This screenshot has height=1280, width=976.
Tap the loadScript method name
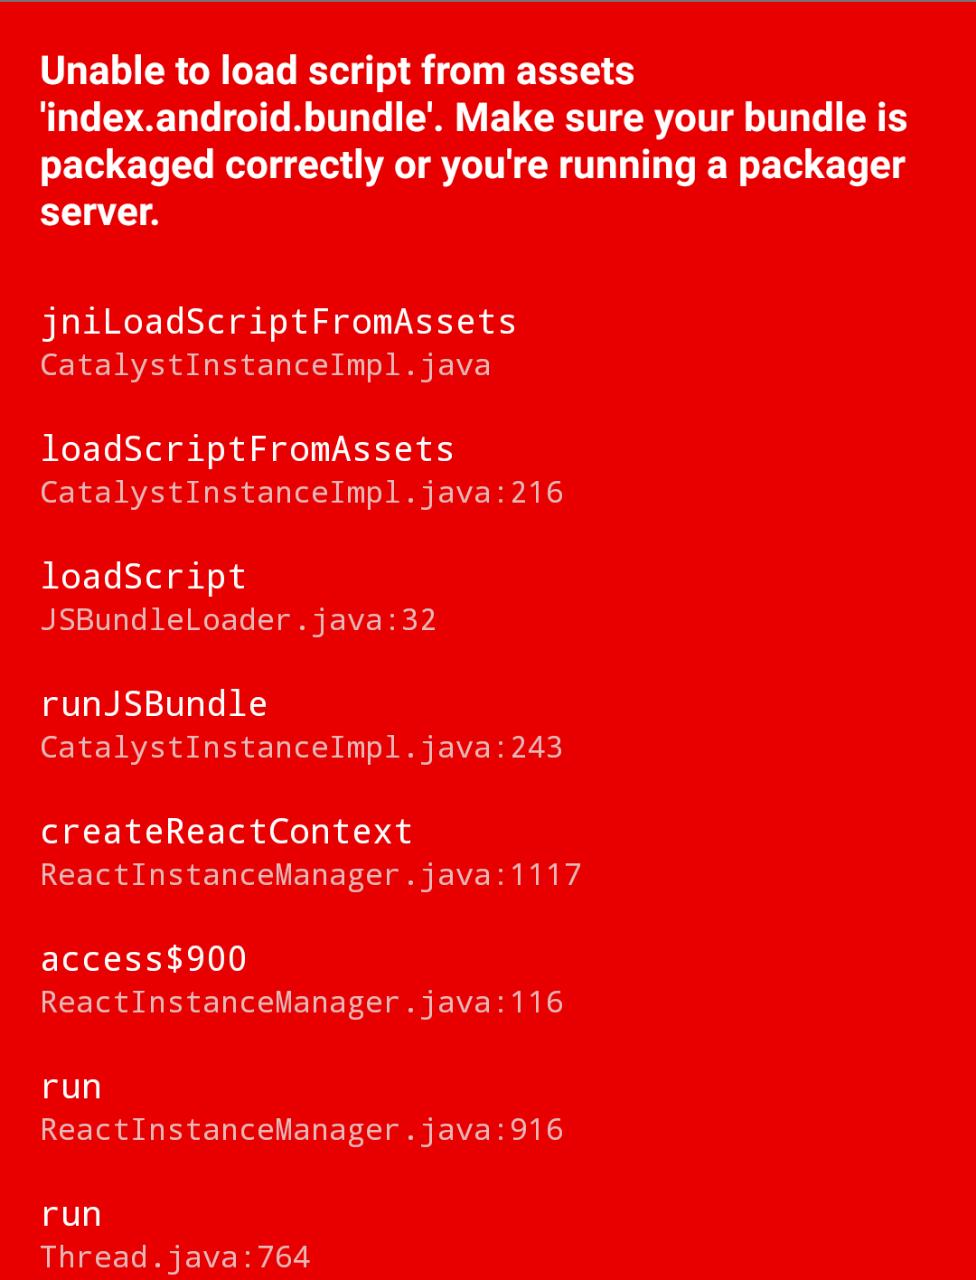143,577
